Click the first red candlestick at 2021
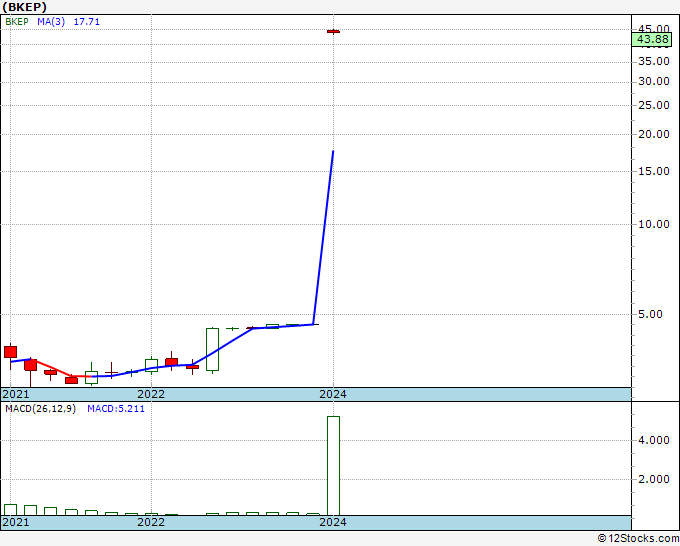The height and width of the screenshot is (546, 680). coord(10,352)
